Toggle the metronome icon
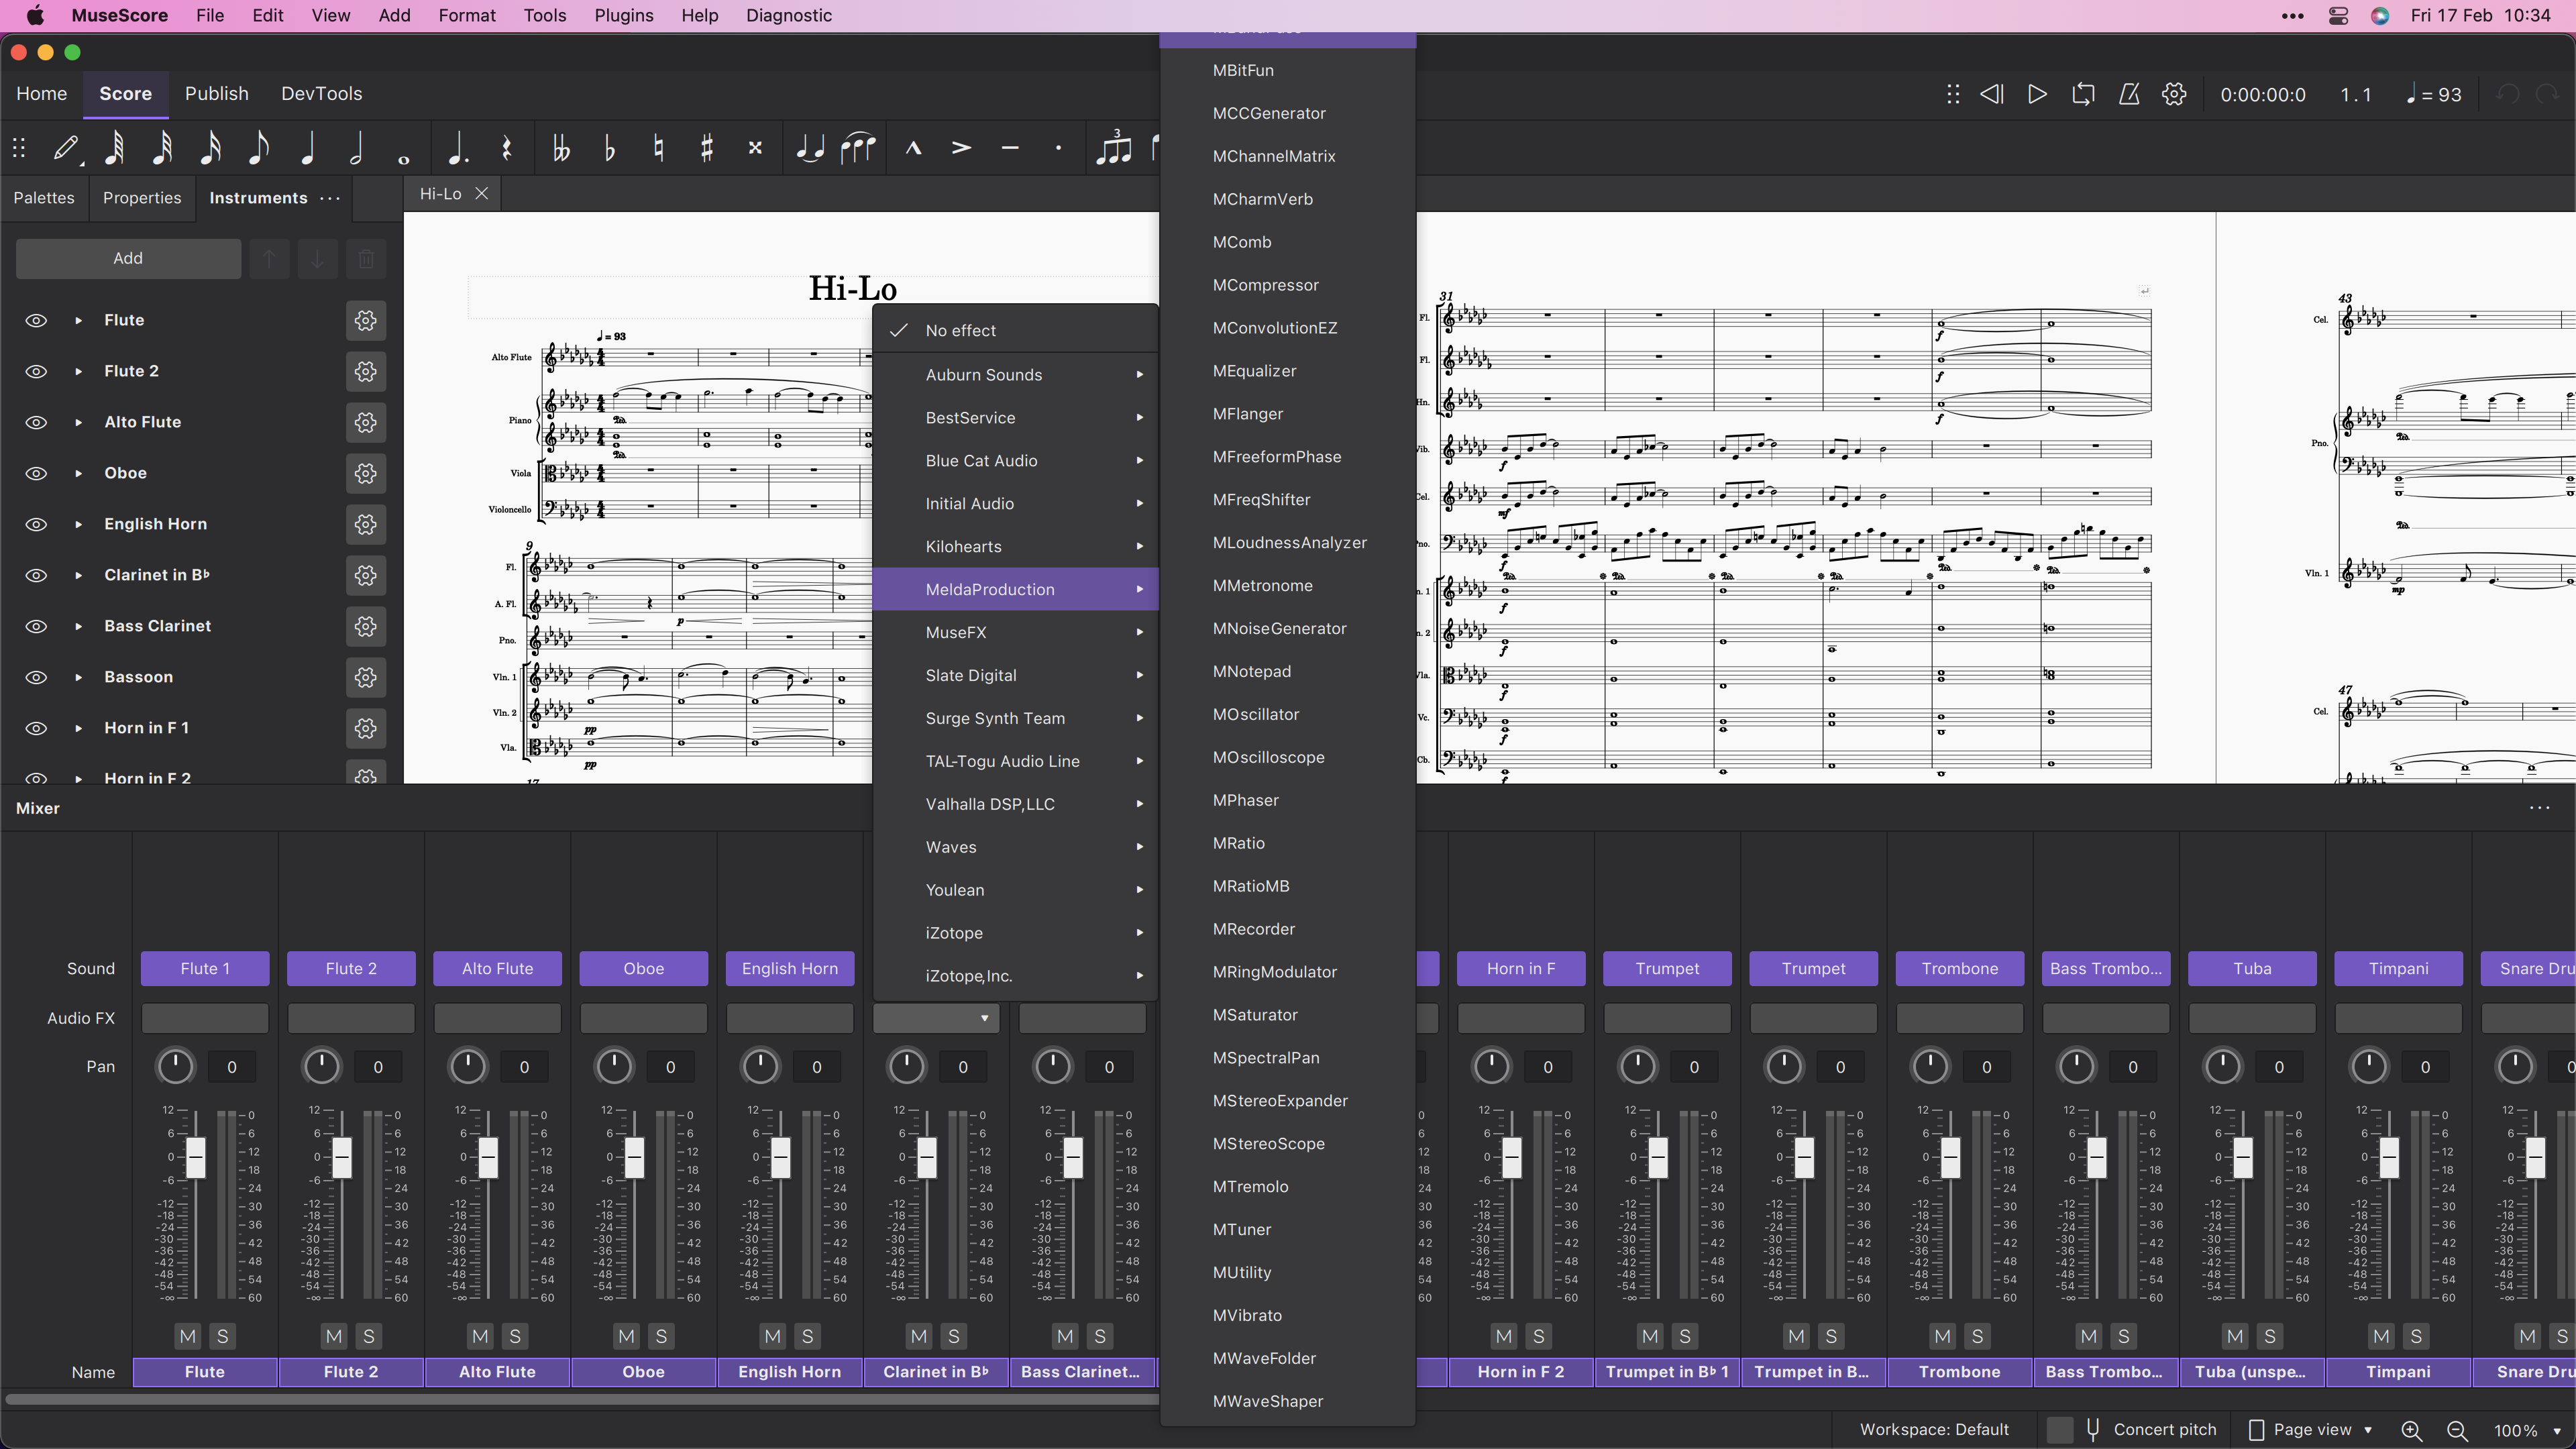 tap(2130, 94)
